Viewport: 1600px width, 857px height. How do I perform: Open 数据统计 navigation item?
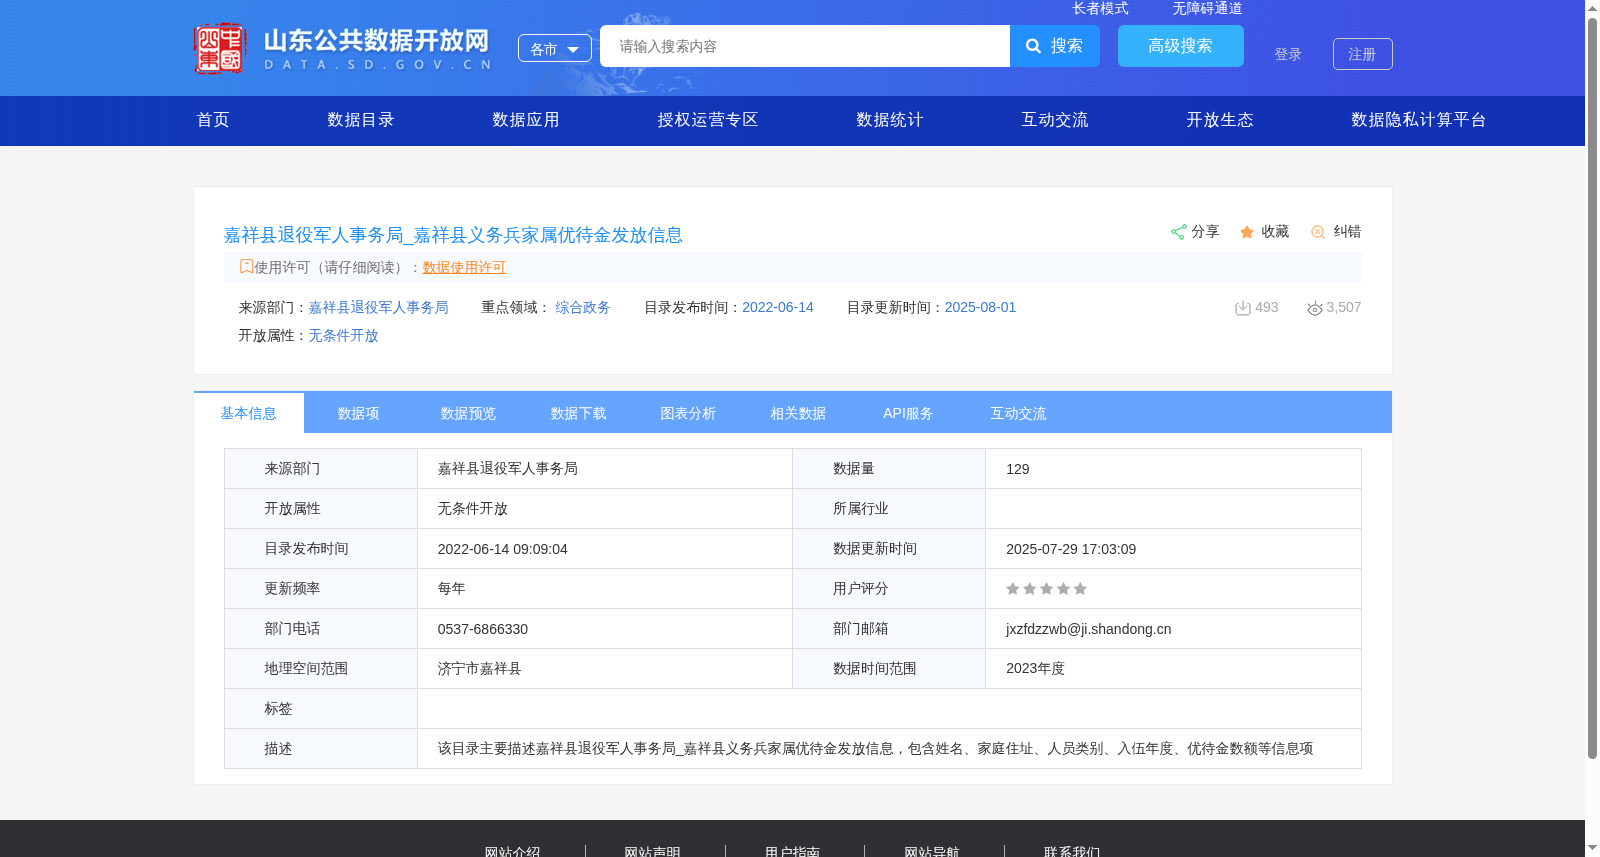[890, 120]
